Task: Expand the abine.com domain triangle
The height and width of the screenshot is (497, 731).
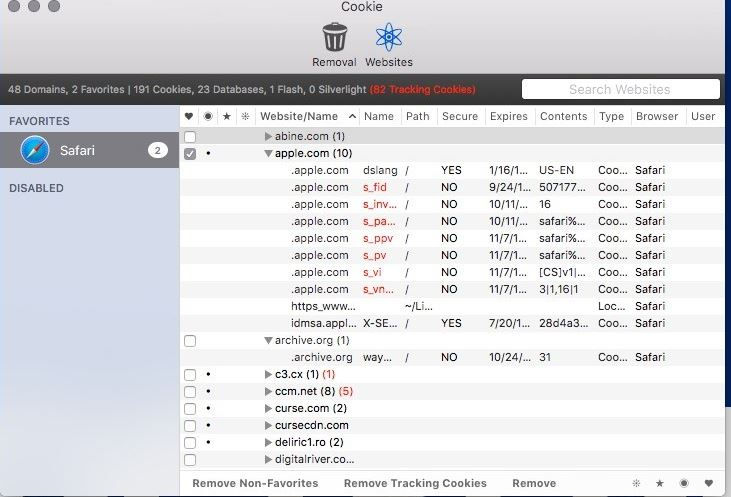Action: pyautogui.click(x=268, y=136)
